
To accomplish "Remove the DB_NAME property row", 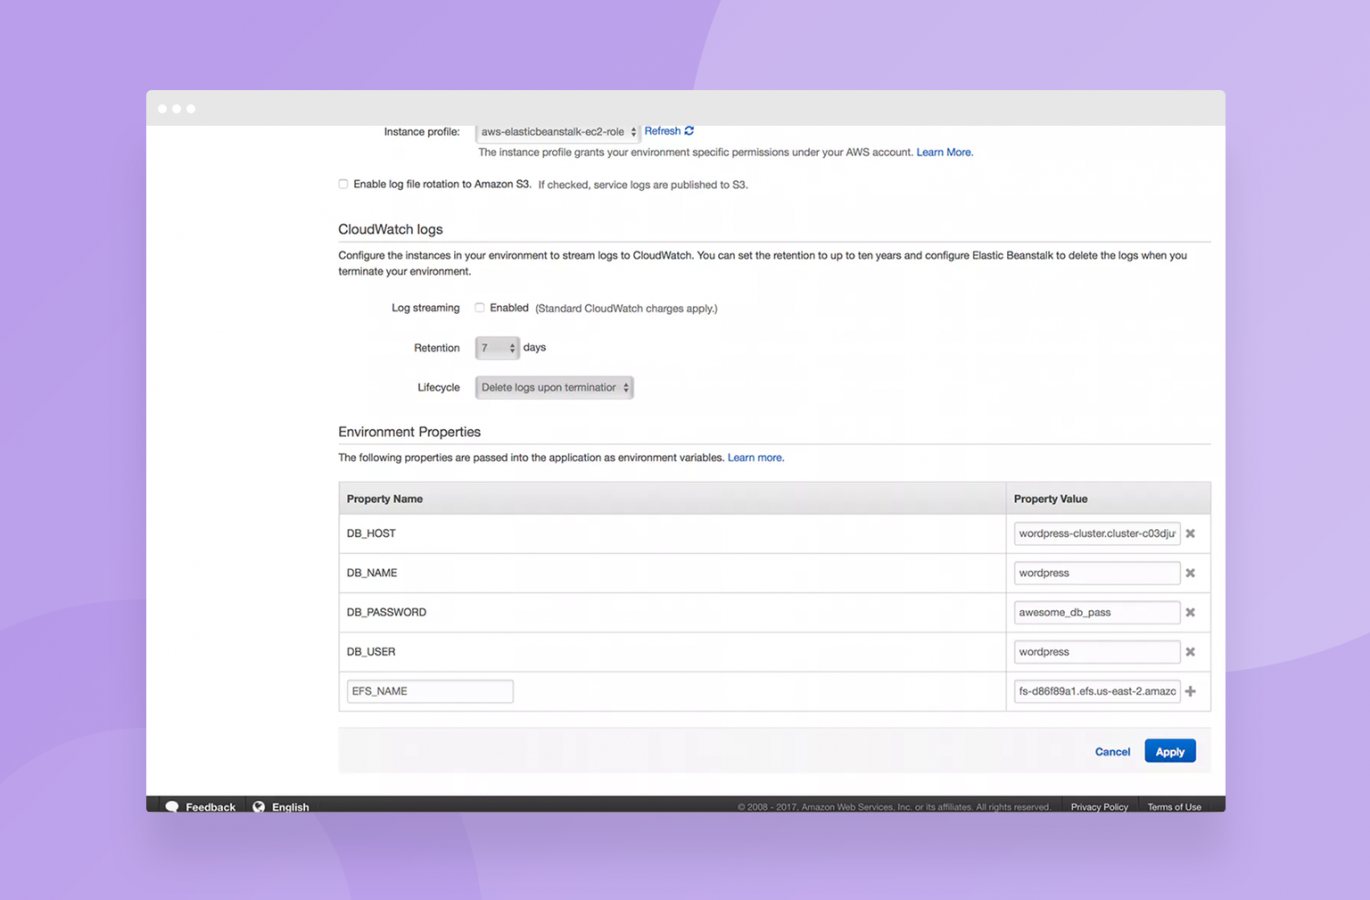I will tap(1190, 573).
